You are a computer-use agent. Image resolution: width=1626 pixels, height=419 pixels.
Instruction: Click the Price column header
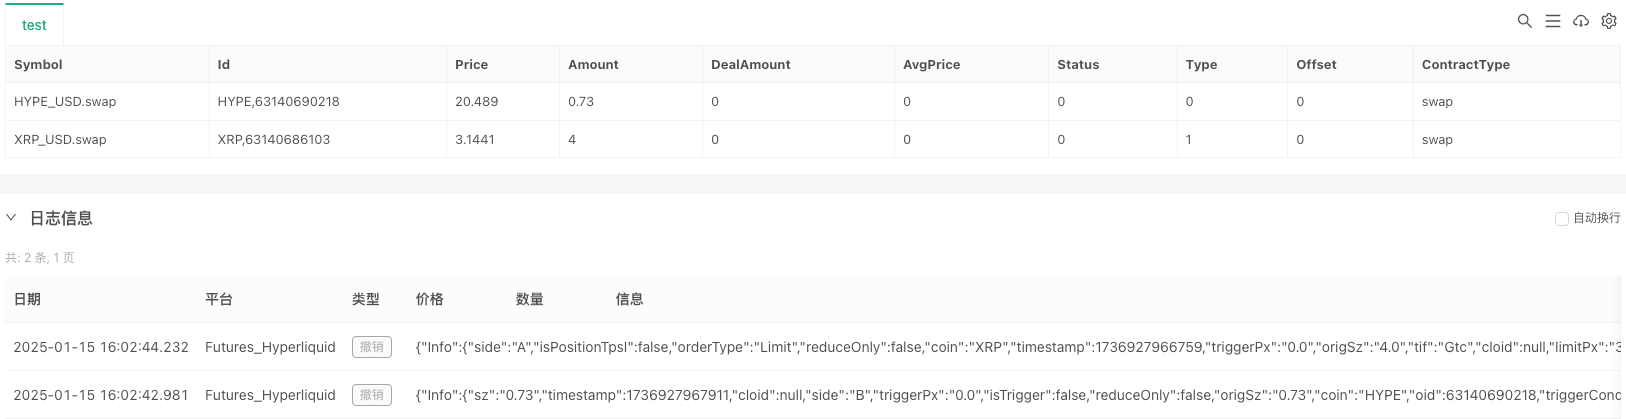click(471, 64)
